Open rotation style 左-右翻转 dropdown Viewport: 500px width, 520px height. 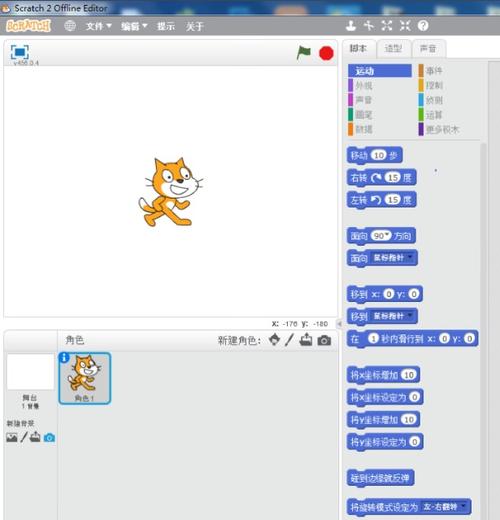(445, 507)
